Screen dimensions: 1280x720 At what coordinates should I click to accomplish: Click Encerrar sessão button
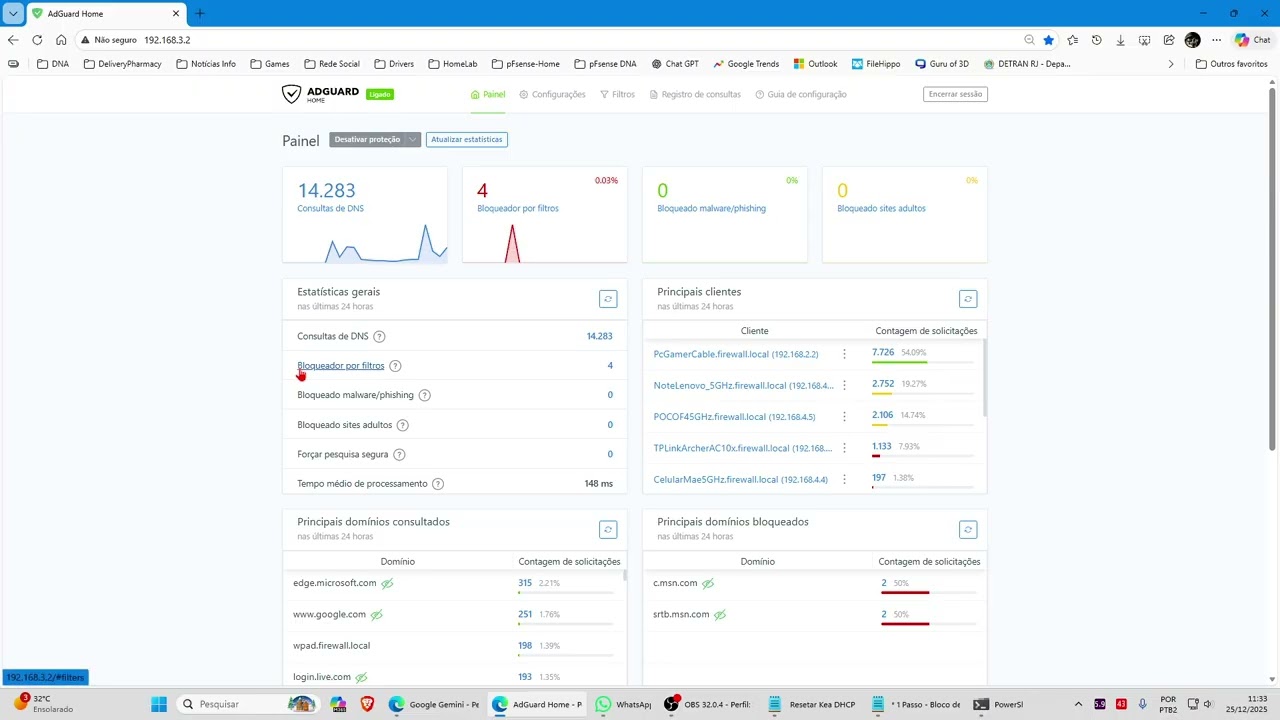pyautogui.click(x=955, y=94)
